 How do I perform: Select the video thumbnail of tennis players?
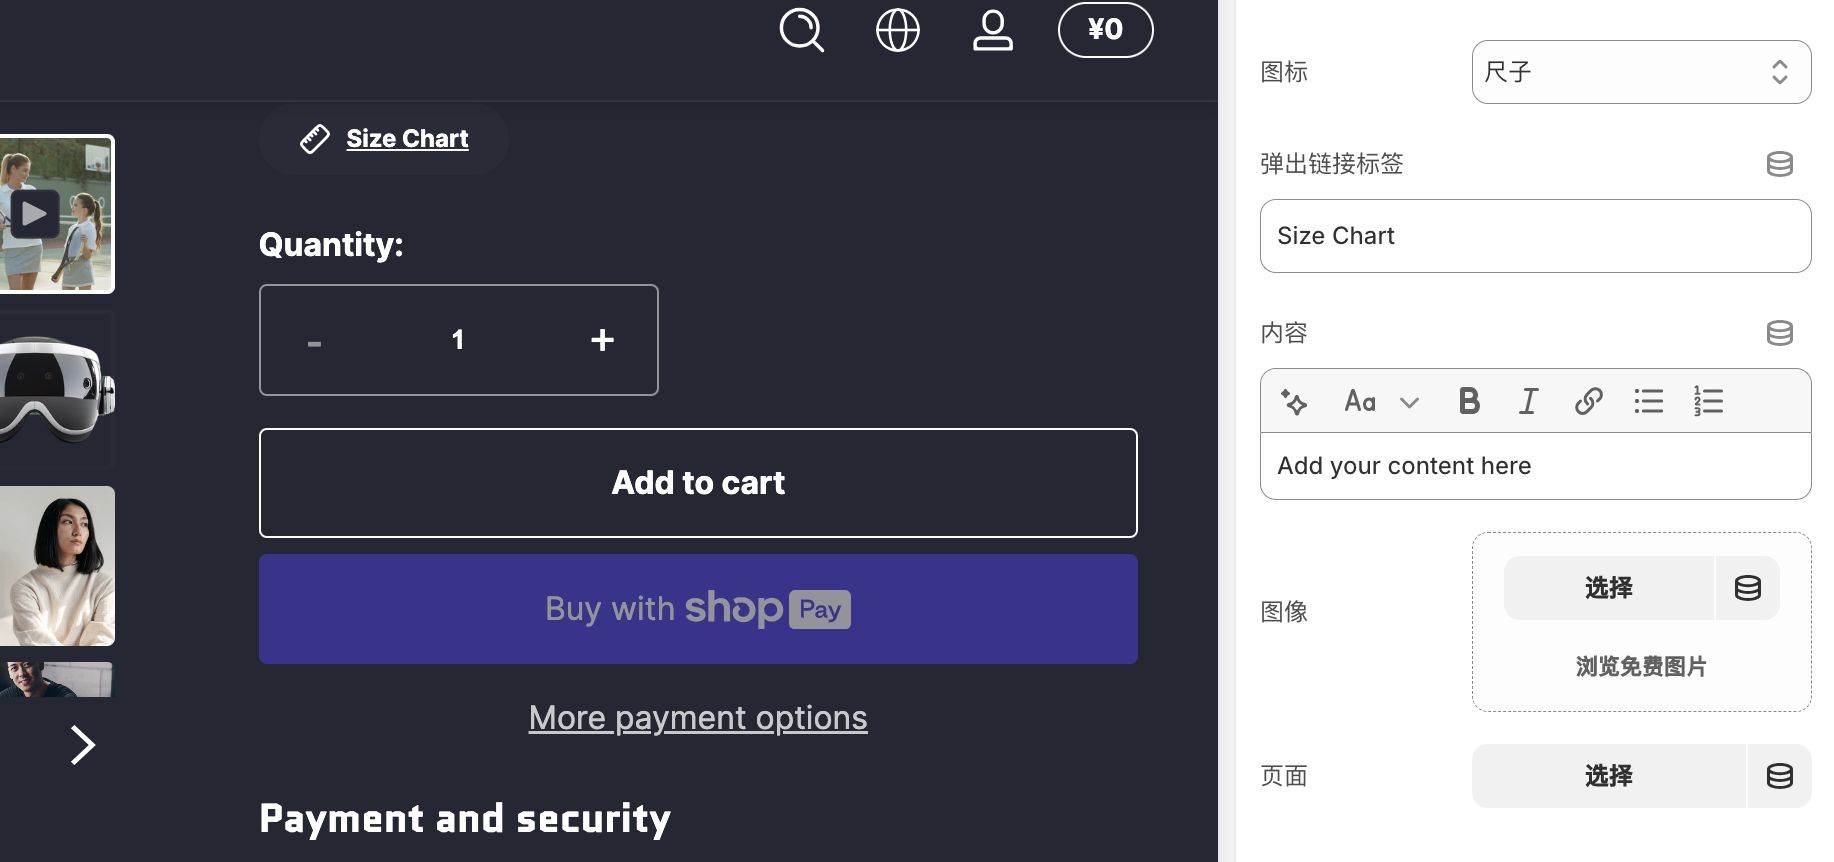click(57, 214)
